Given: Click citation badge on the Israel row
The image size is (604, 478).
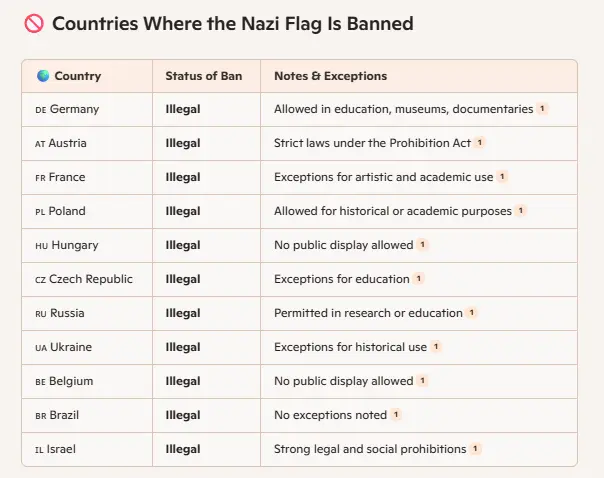Looking at the screenshot, I should pyautogui.click(x=476, y=449).
